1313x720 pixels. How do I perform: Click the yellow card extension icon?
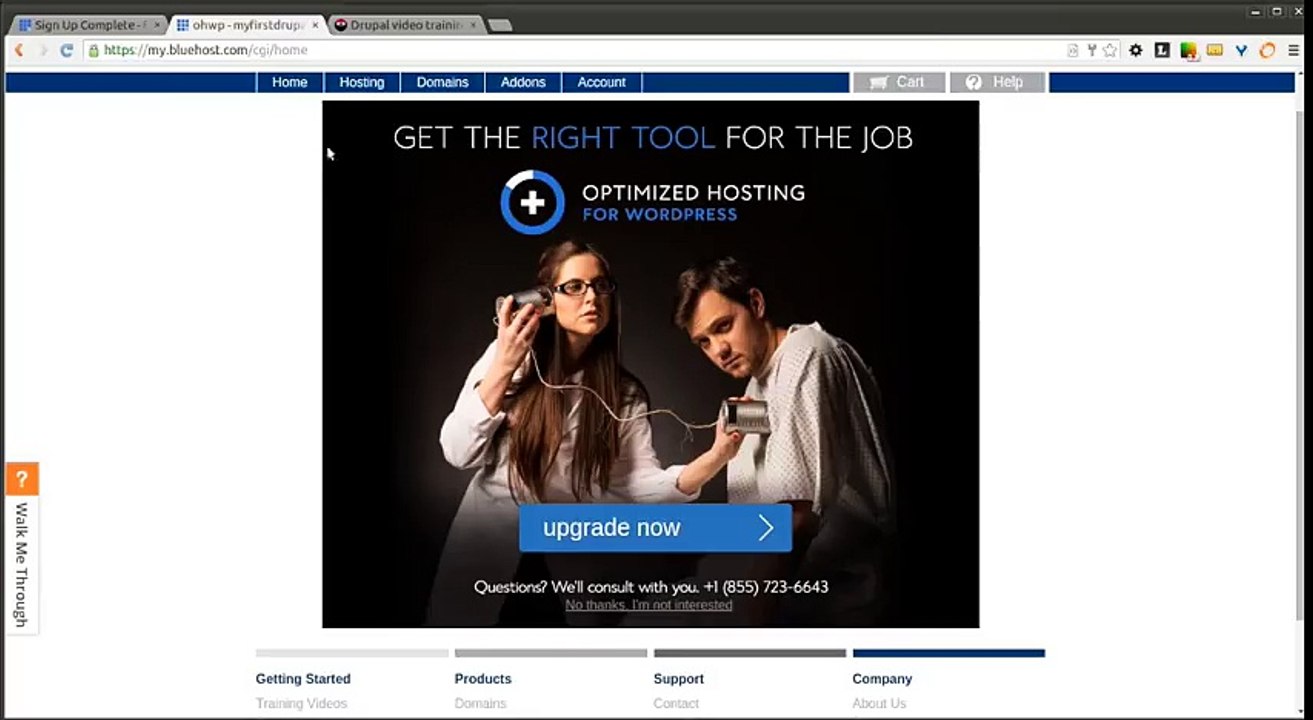pos(1215,50)
